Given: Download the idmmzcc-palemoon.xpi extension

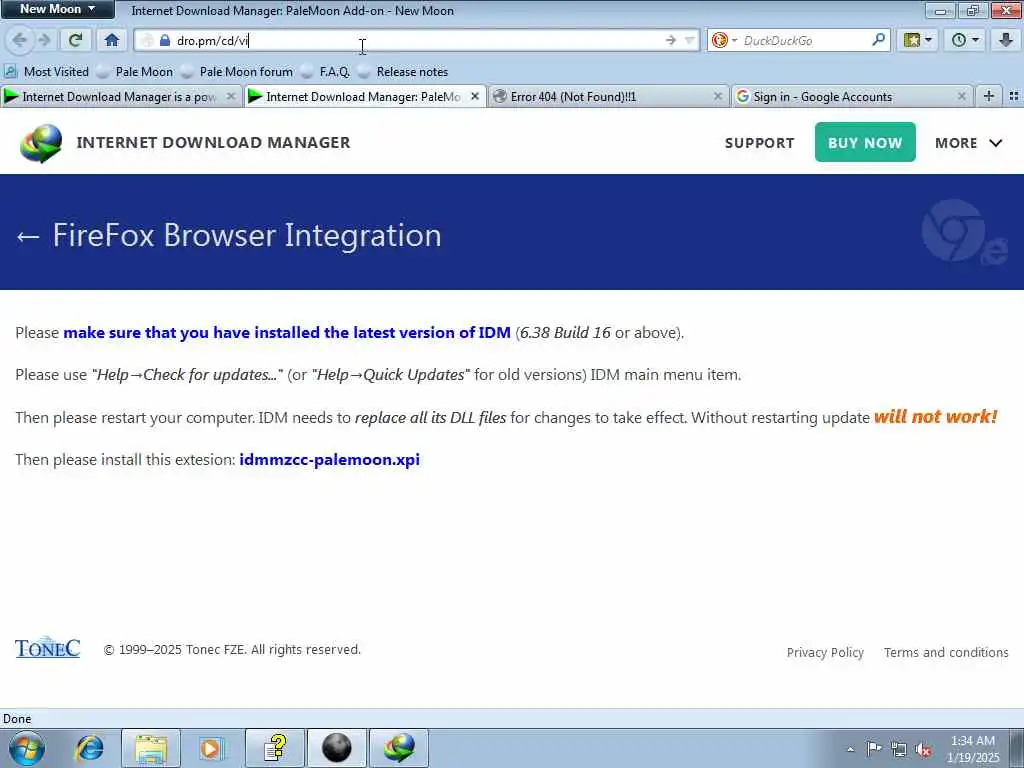Looking at the screenshot, I should (330, 460).
